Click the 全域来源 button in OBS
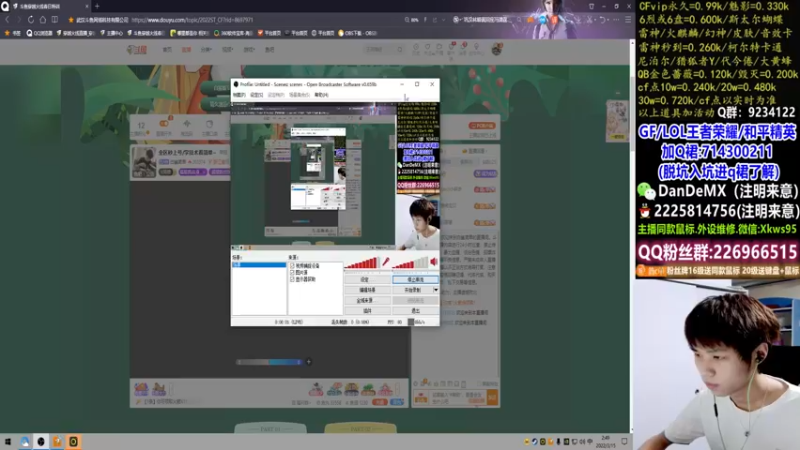The width and height of the screenshot is (800, 450). pos(367,301)
